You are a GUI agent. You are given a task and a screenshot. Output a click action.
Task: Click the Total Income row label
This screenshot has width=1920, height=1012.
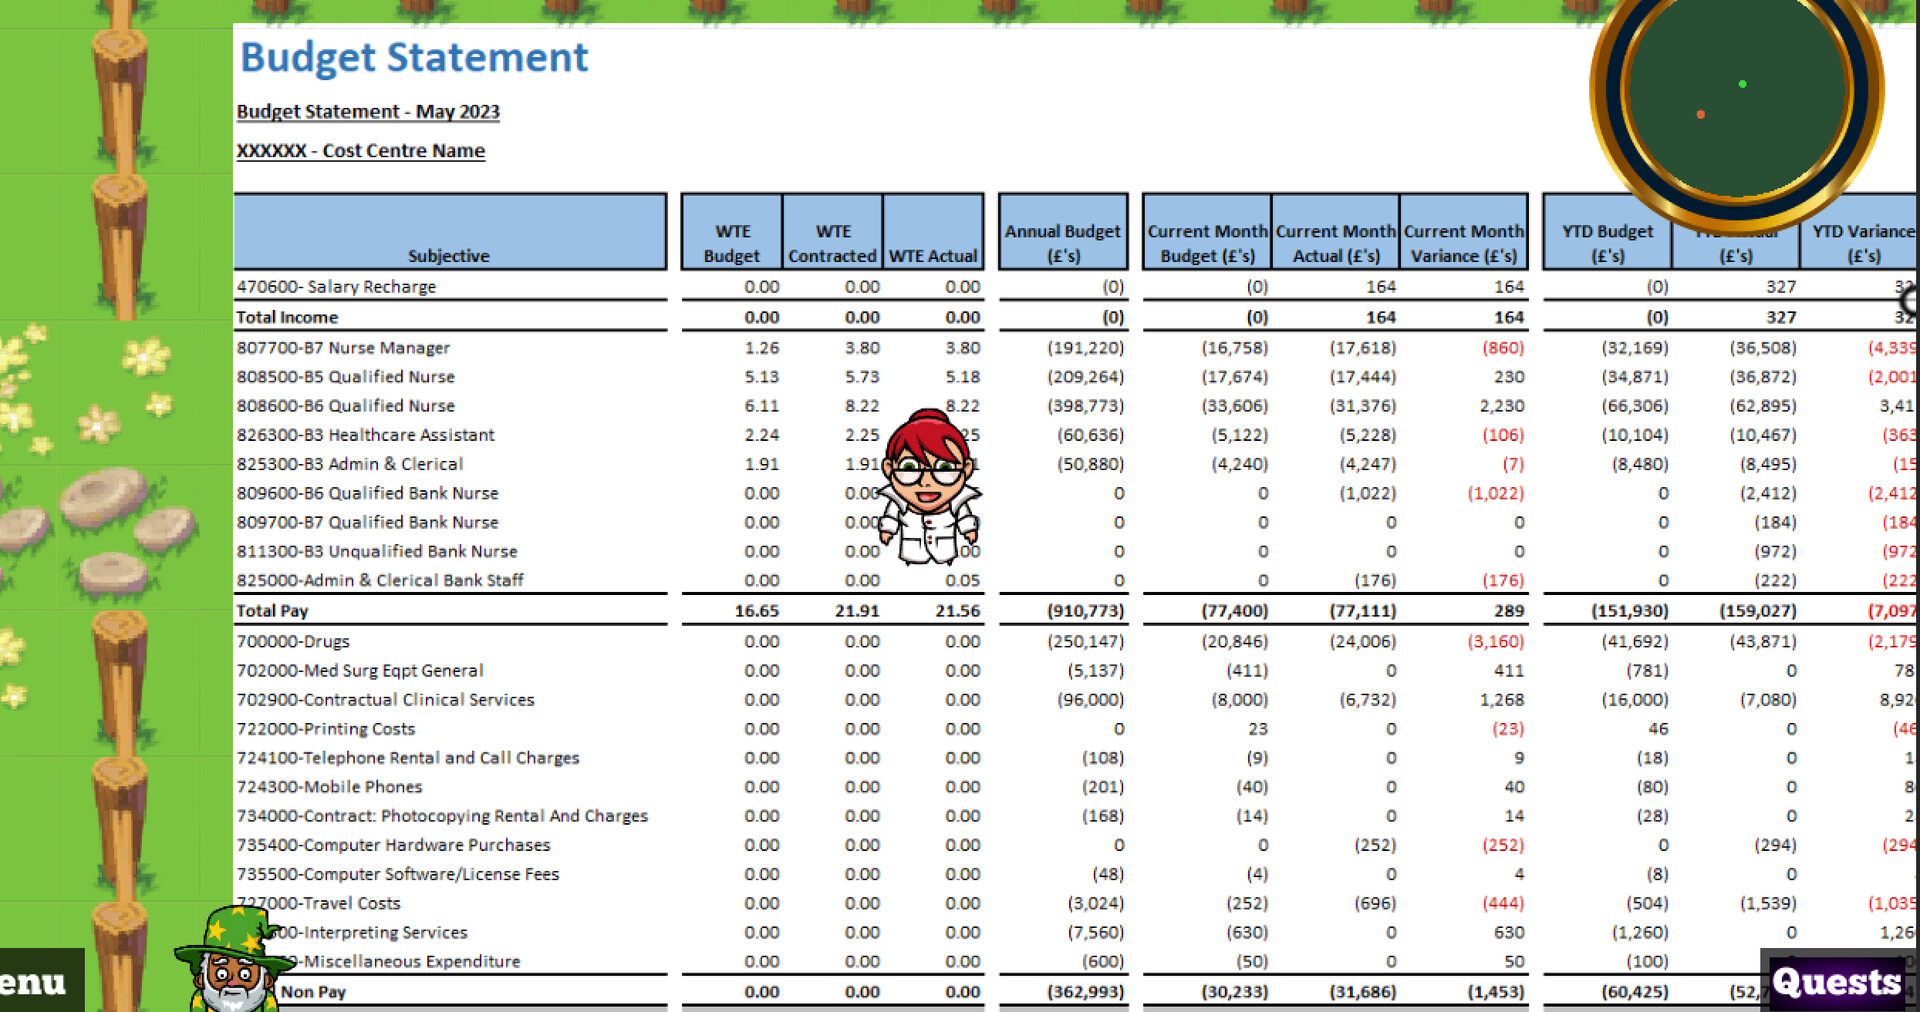[x=287, y=318]
